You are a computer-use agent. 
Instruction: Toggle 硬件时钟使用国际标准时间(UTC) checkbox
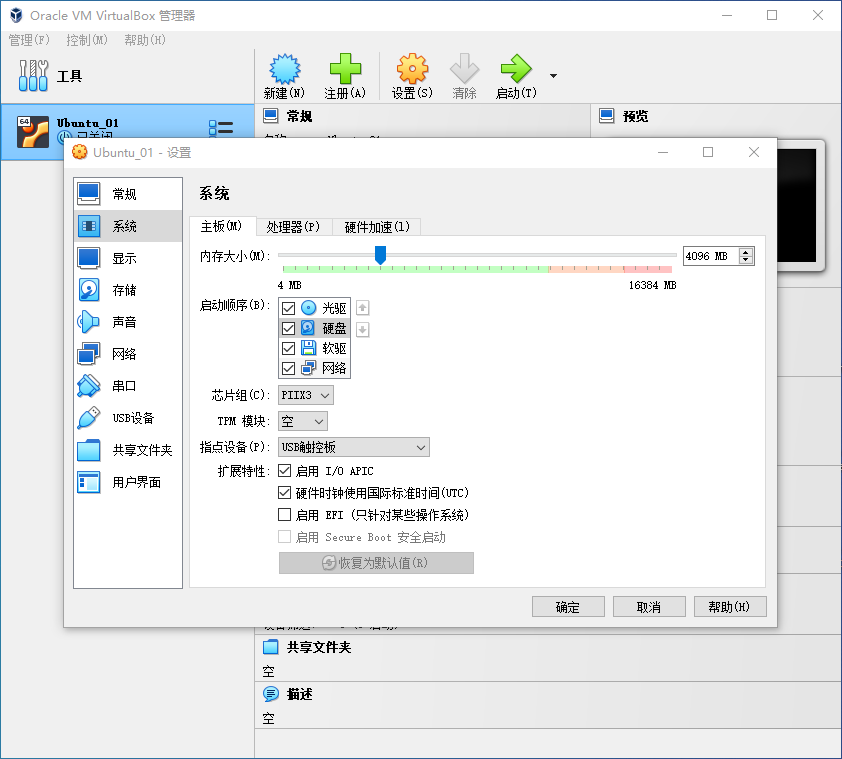pyautogui.click(x=285, y=493)
